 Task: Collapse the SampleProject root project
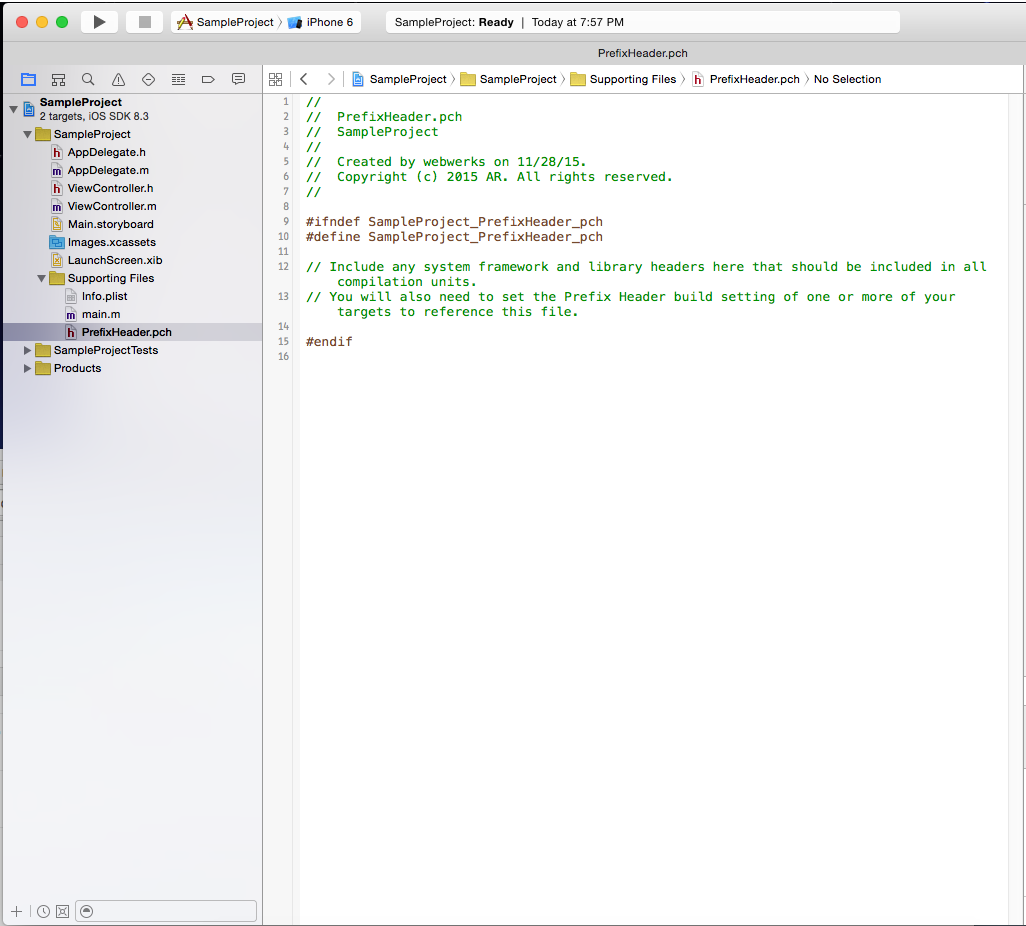13,109
